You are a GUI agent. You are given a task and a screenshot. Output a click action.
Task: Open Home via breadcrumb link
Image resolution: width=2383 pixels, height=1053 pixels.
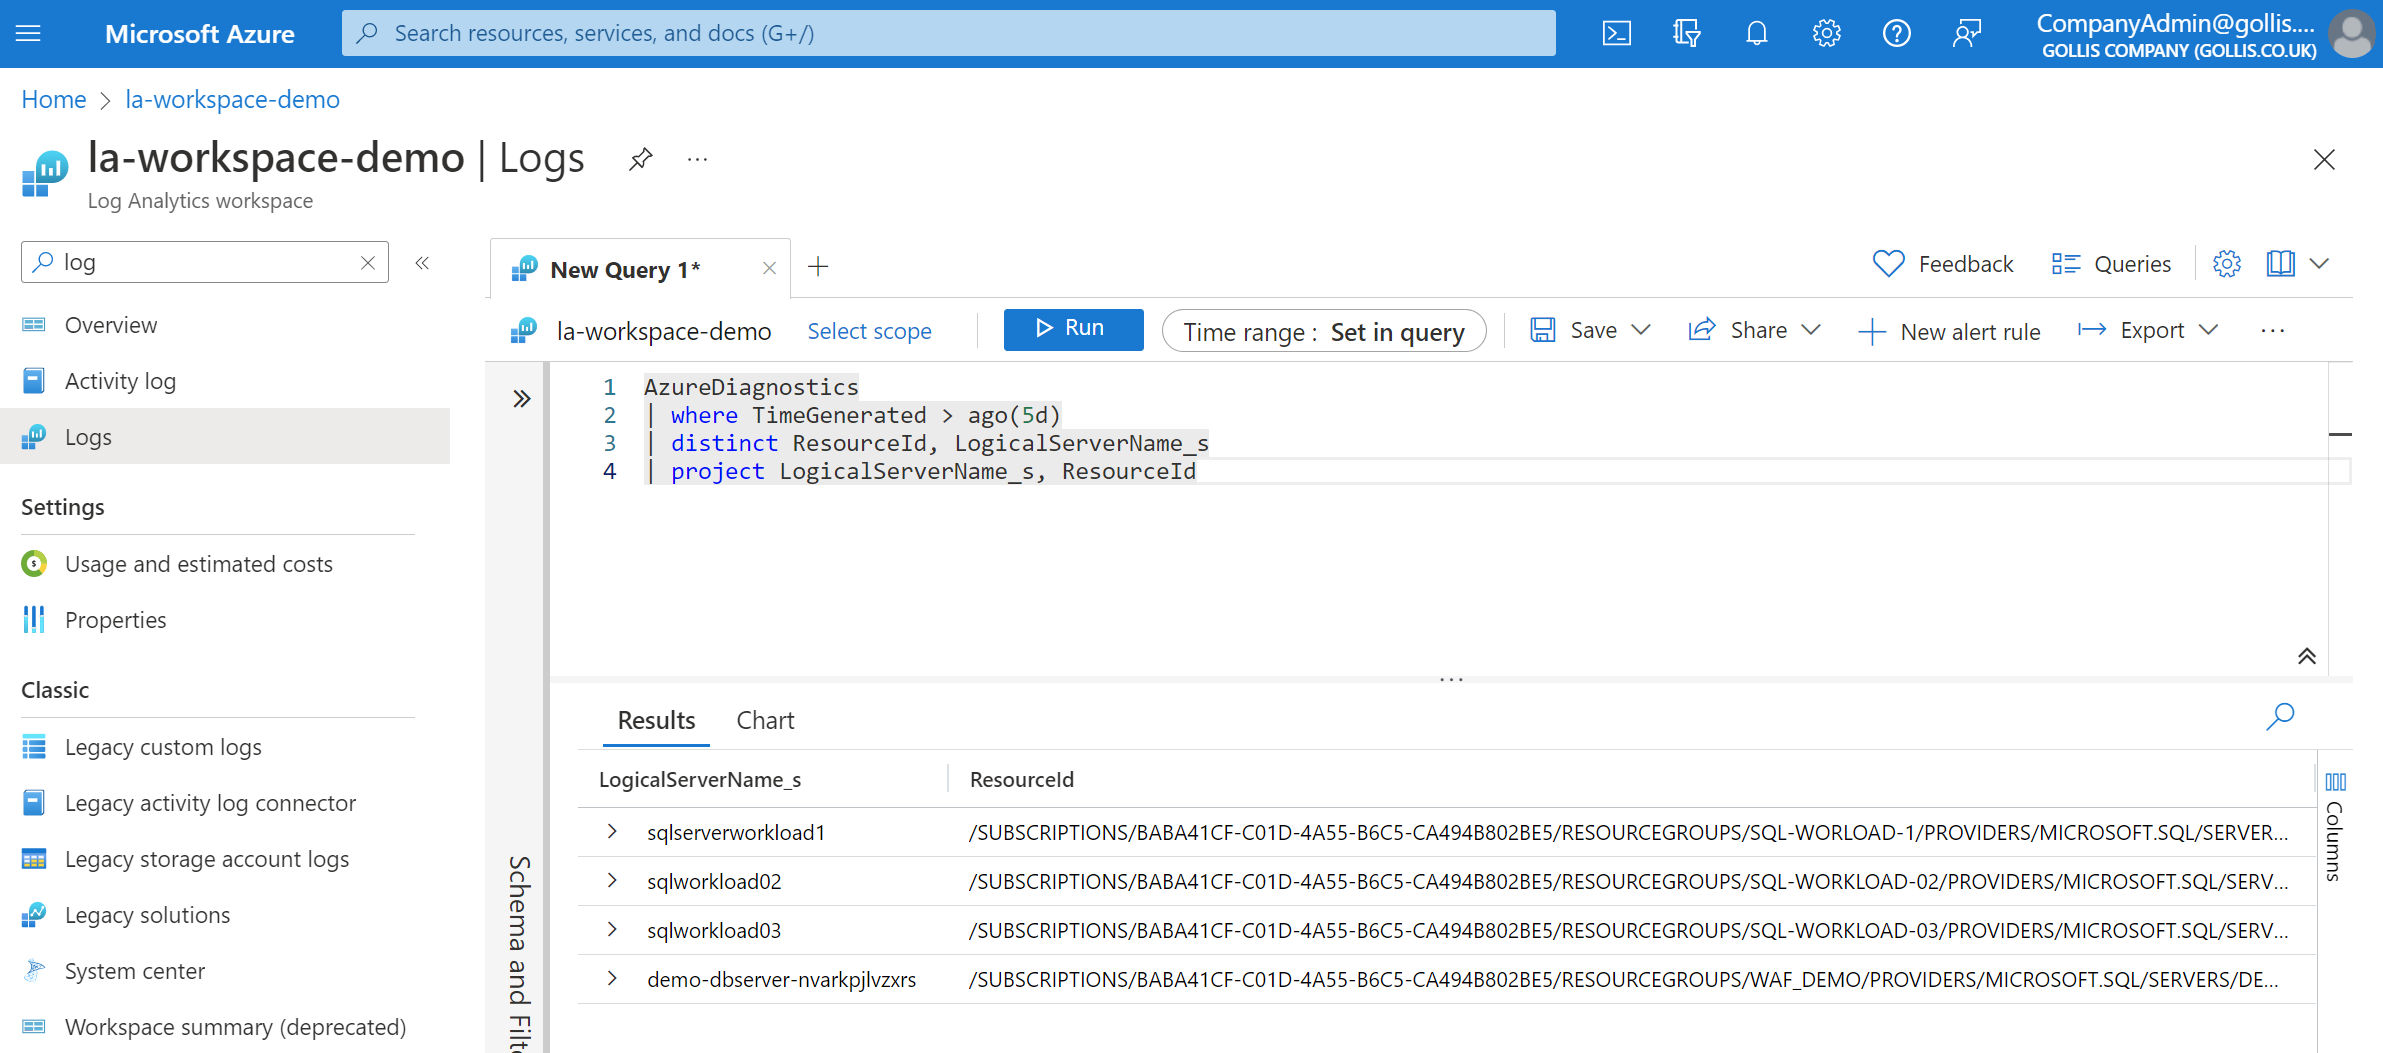tap(53, 99)
